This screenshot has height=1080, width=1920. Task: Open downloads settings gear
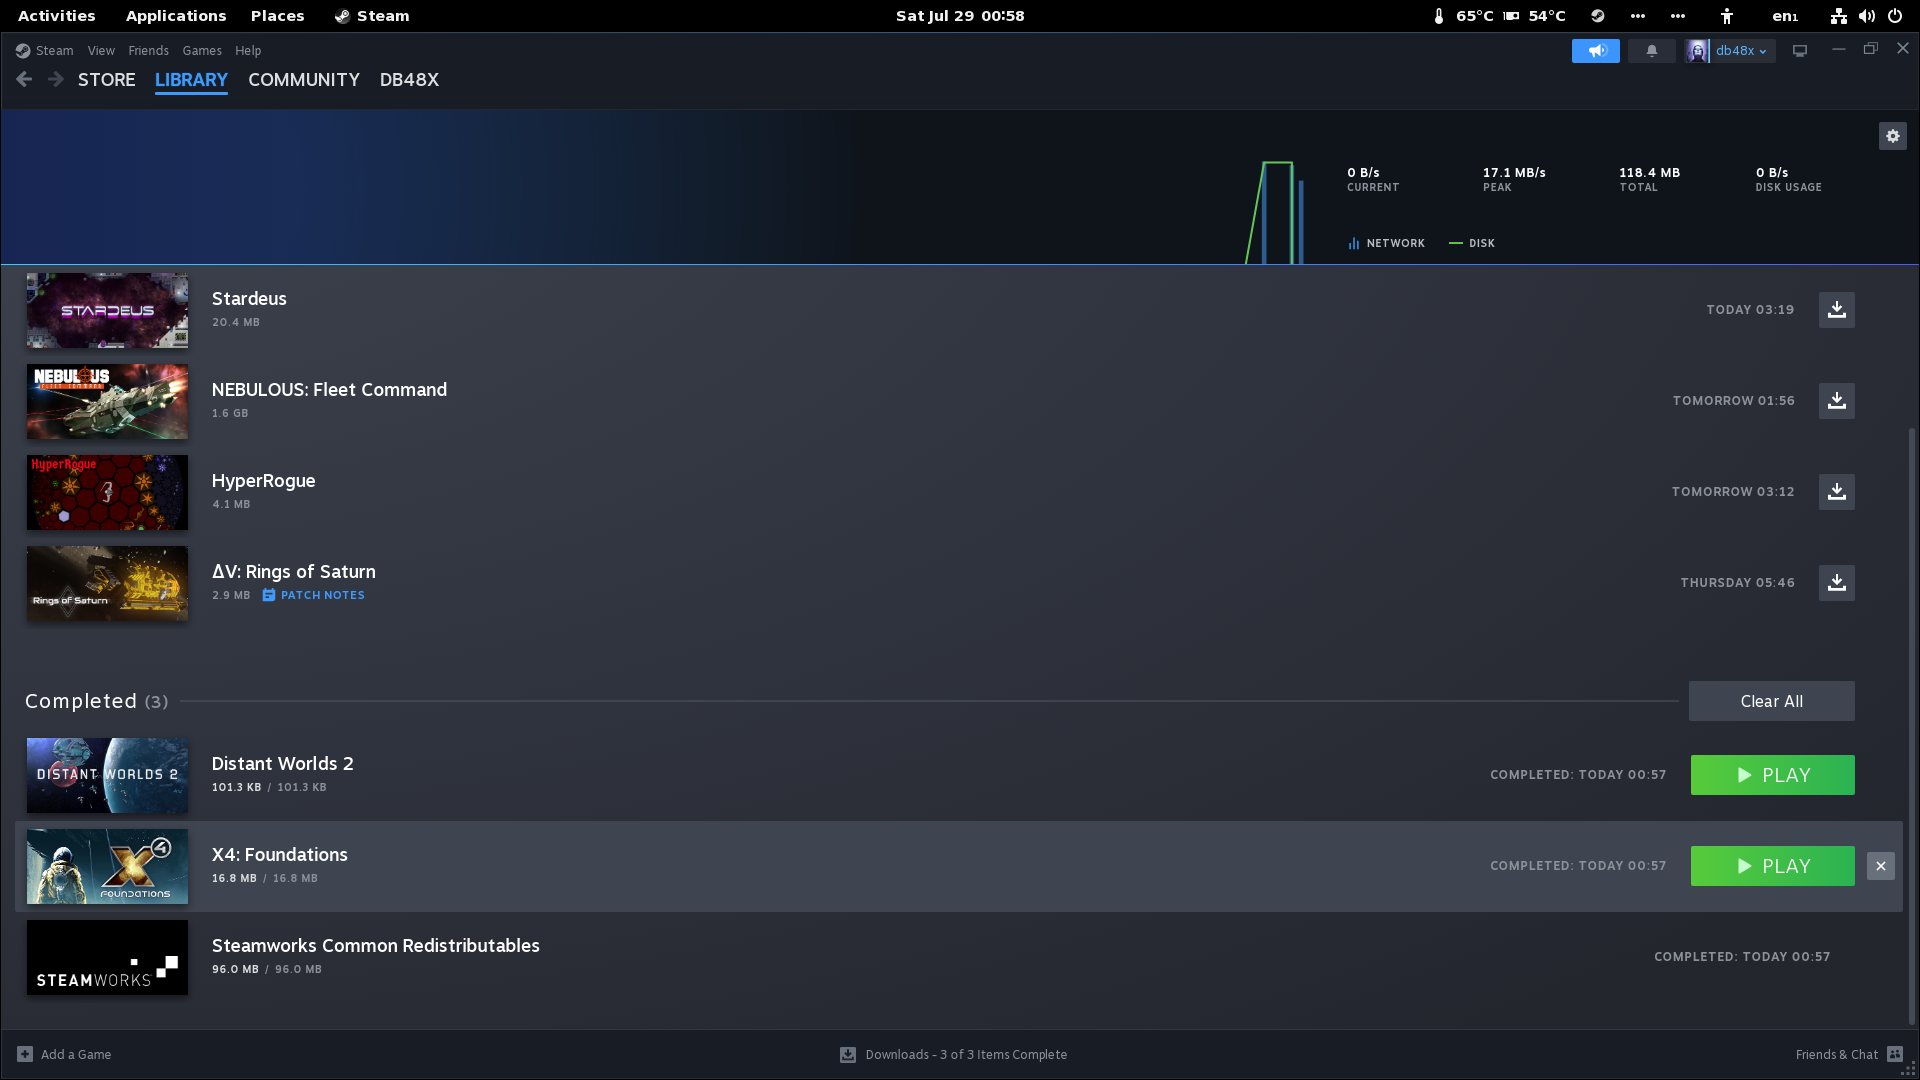[1892, 136]
